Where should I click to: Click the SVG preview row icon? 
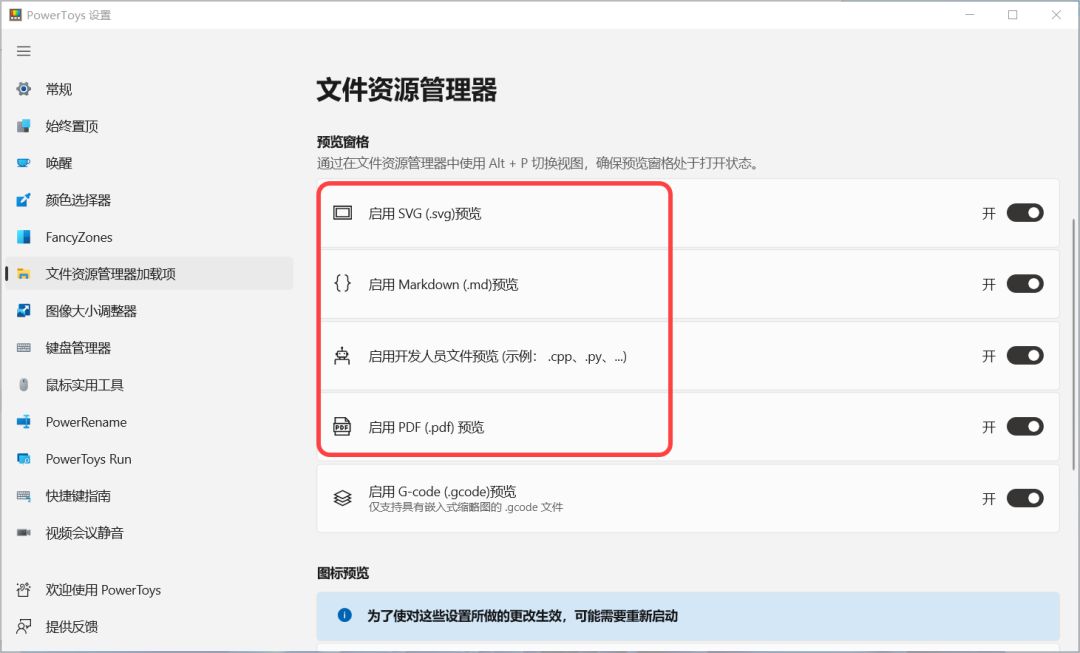pos(342,213)
